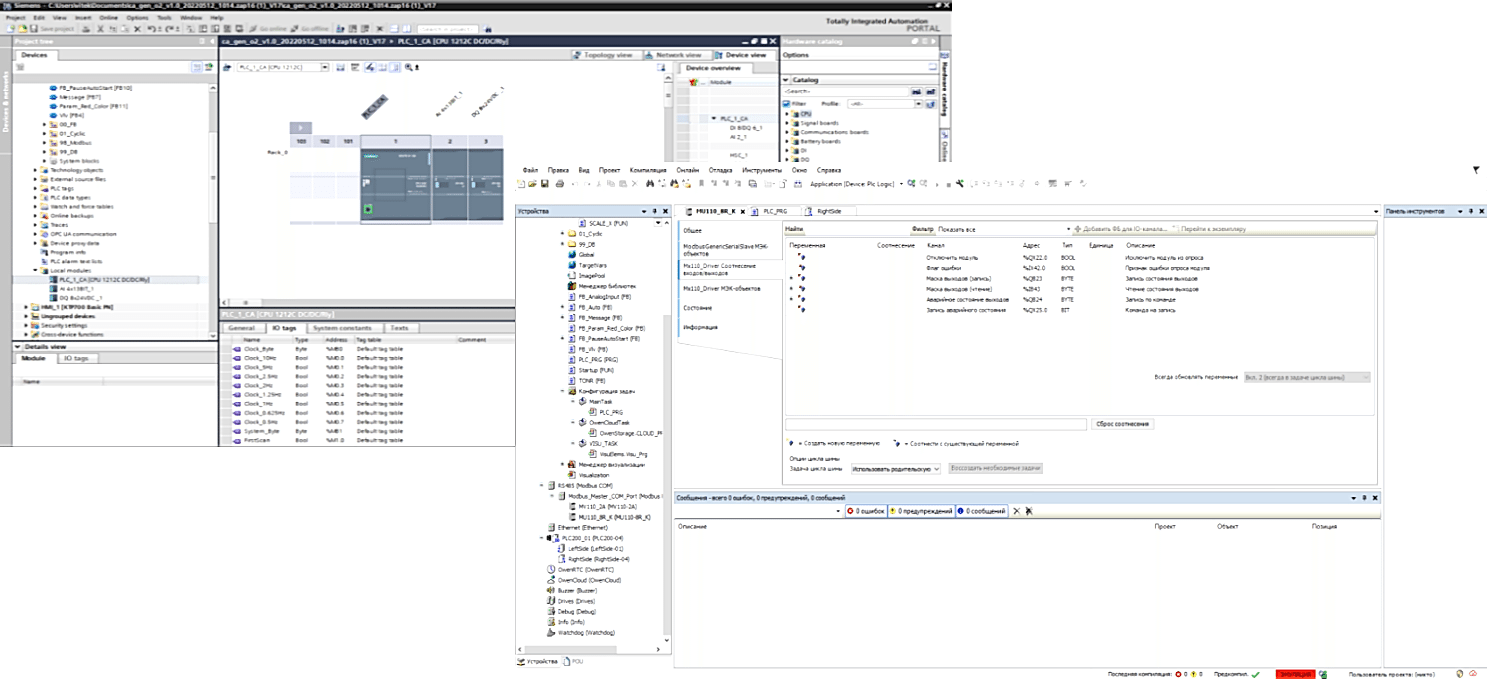Click the print icon in CODESYS toolbar
Viewport: 1487px width, 680px height.
coord(559,184)
